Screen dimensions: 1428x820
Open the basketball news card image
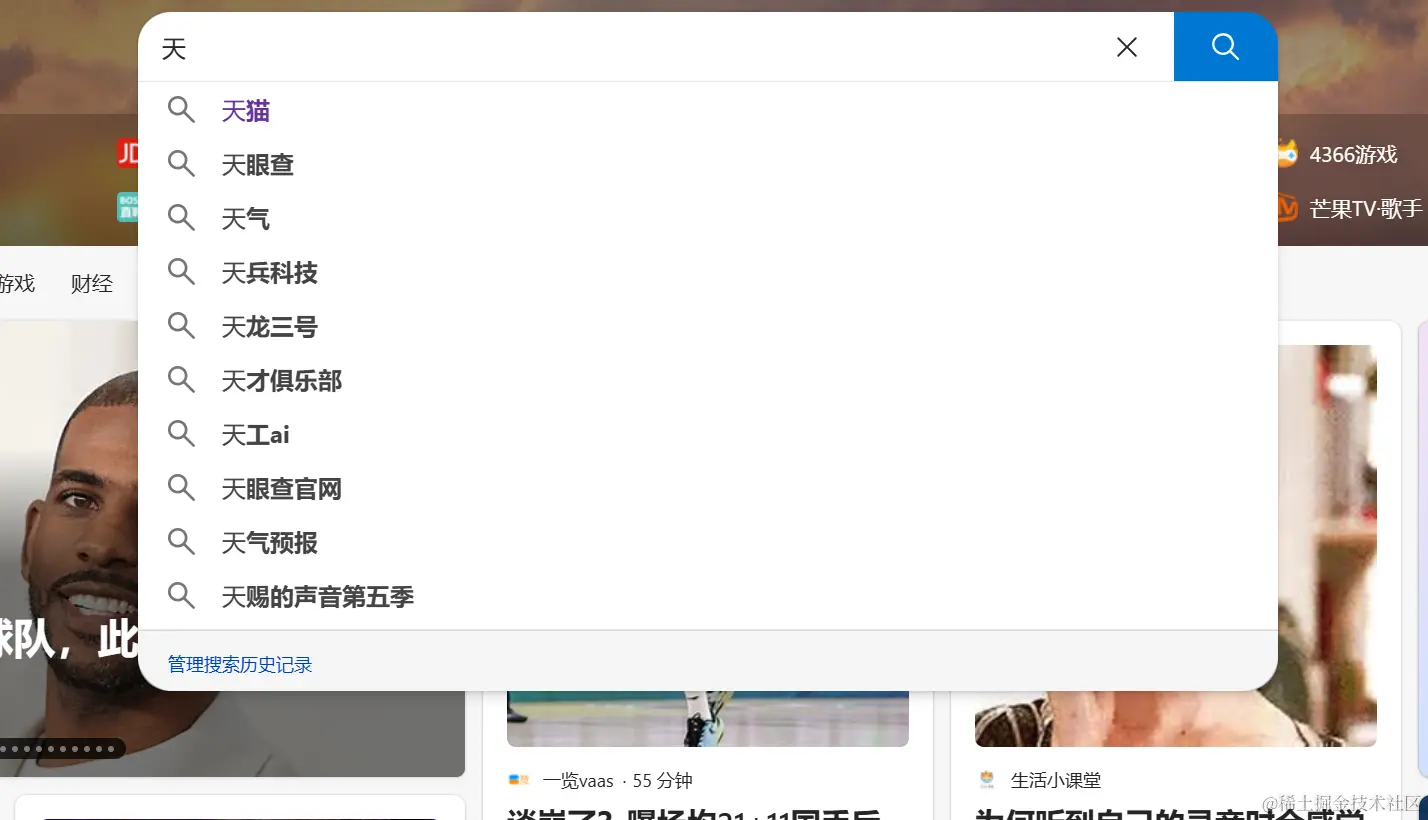click(708, 718)
